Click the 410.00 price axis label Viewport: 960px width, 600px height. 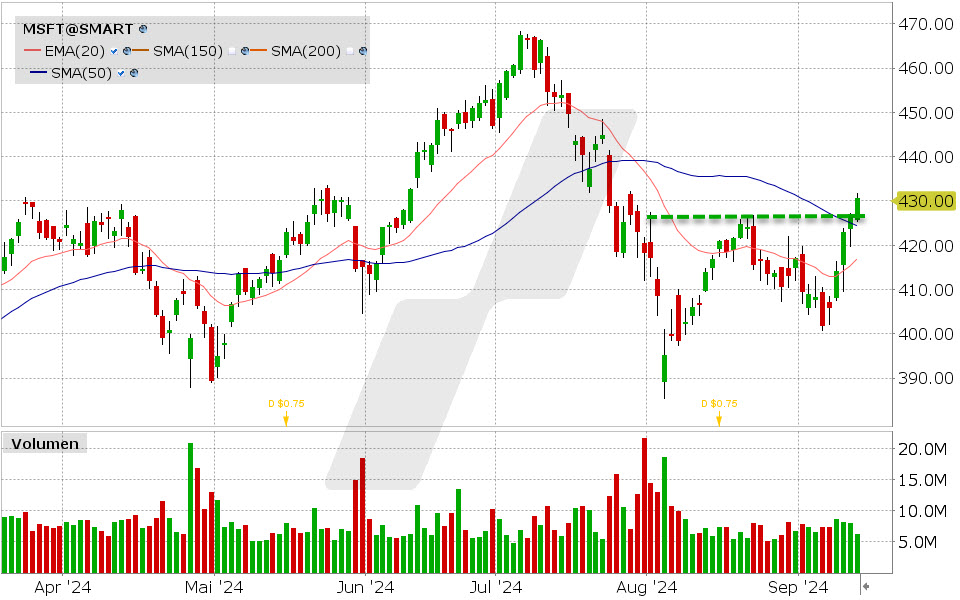(925, 290)
